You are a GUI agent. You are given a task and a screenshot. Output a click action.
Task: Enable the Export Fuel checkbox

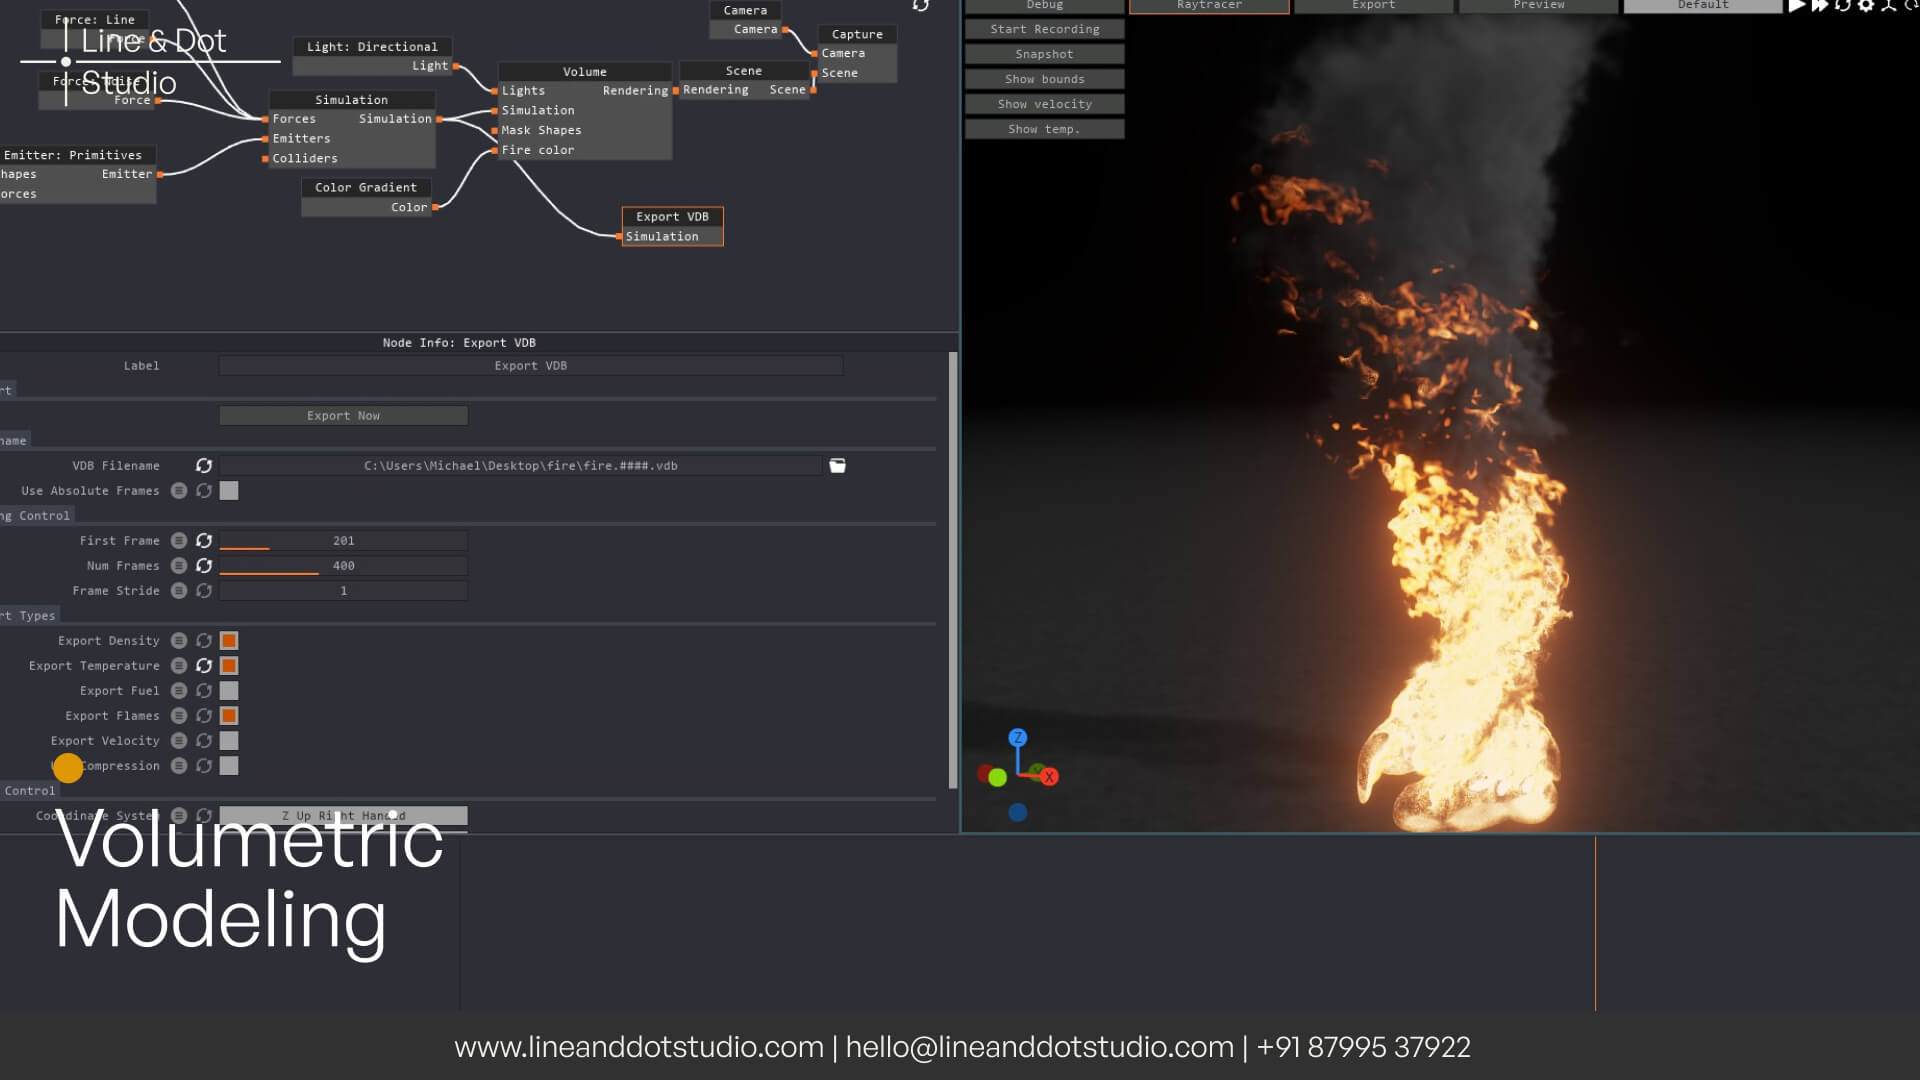tap(229, 691)
